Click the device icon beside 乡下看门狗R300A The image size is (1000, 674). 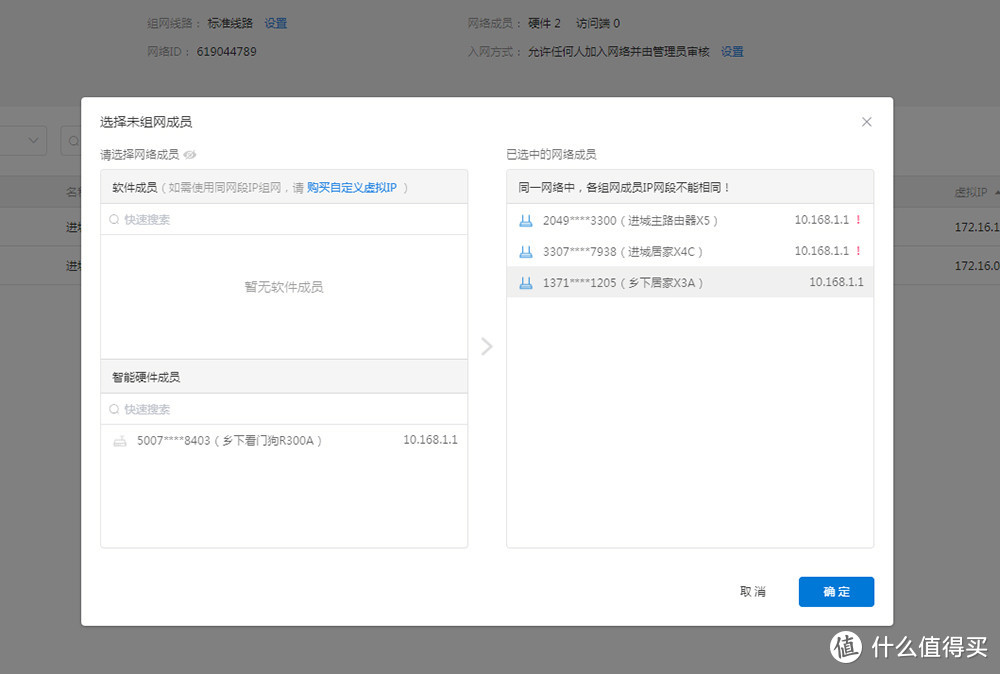[120, 440]
